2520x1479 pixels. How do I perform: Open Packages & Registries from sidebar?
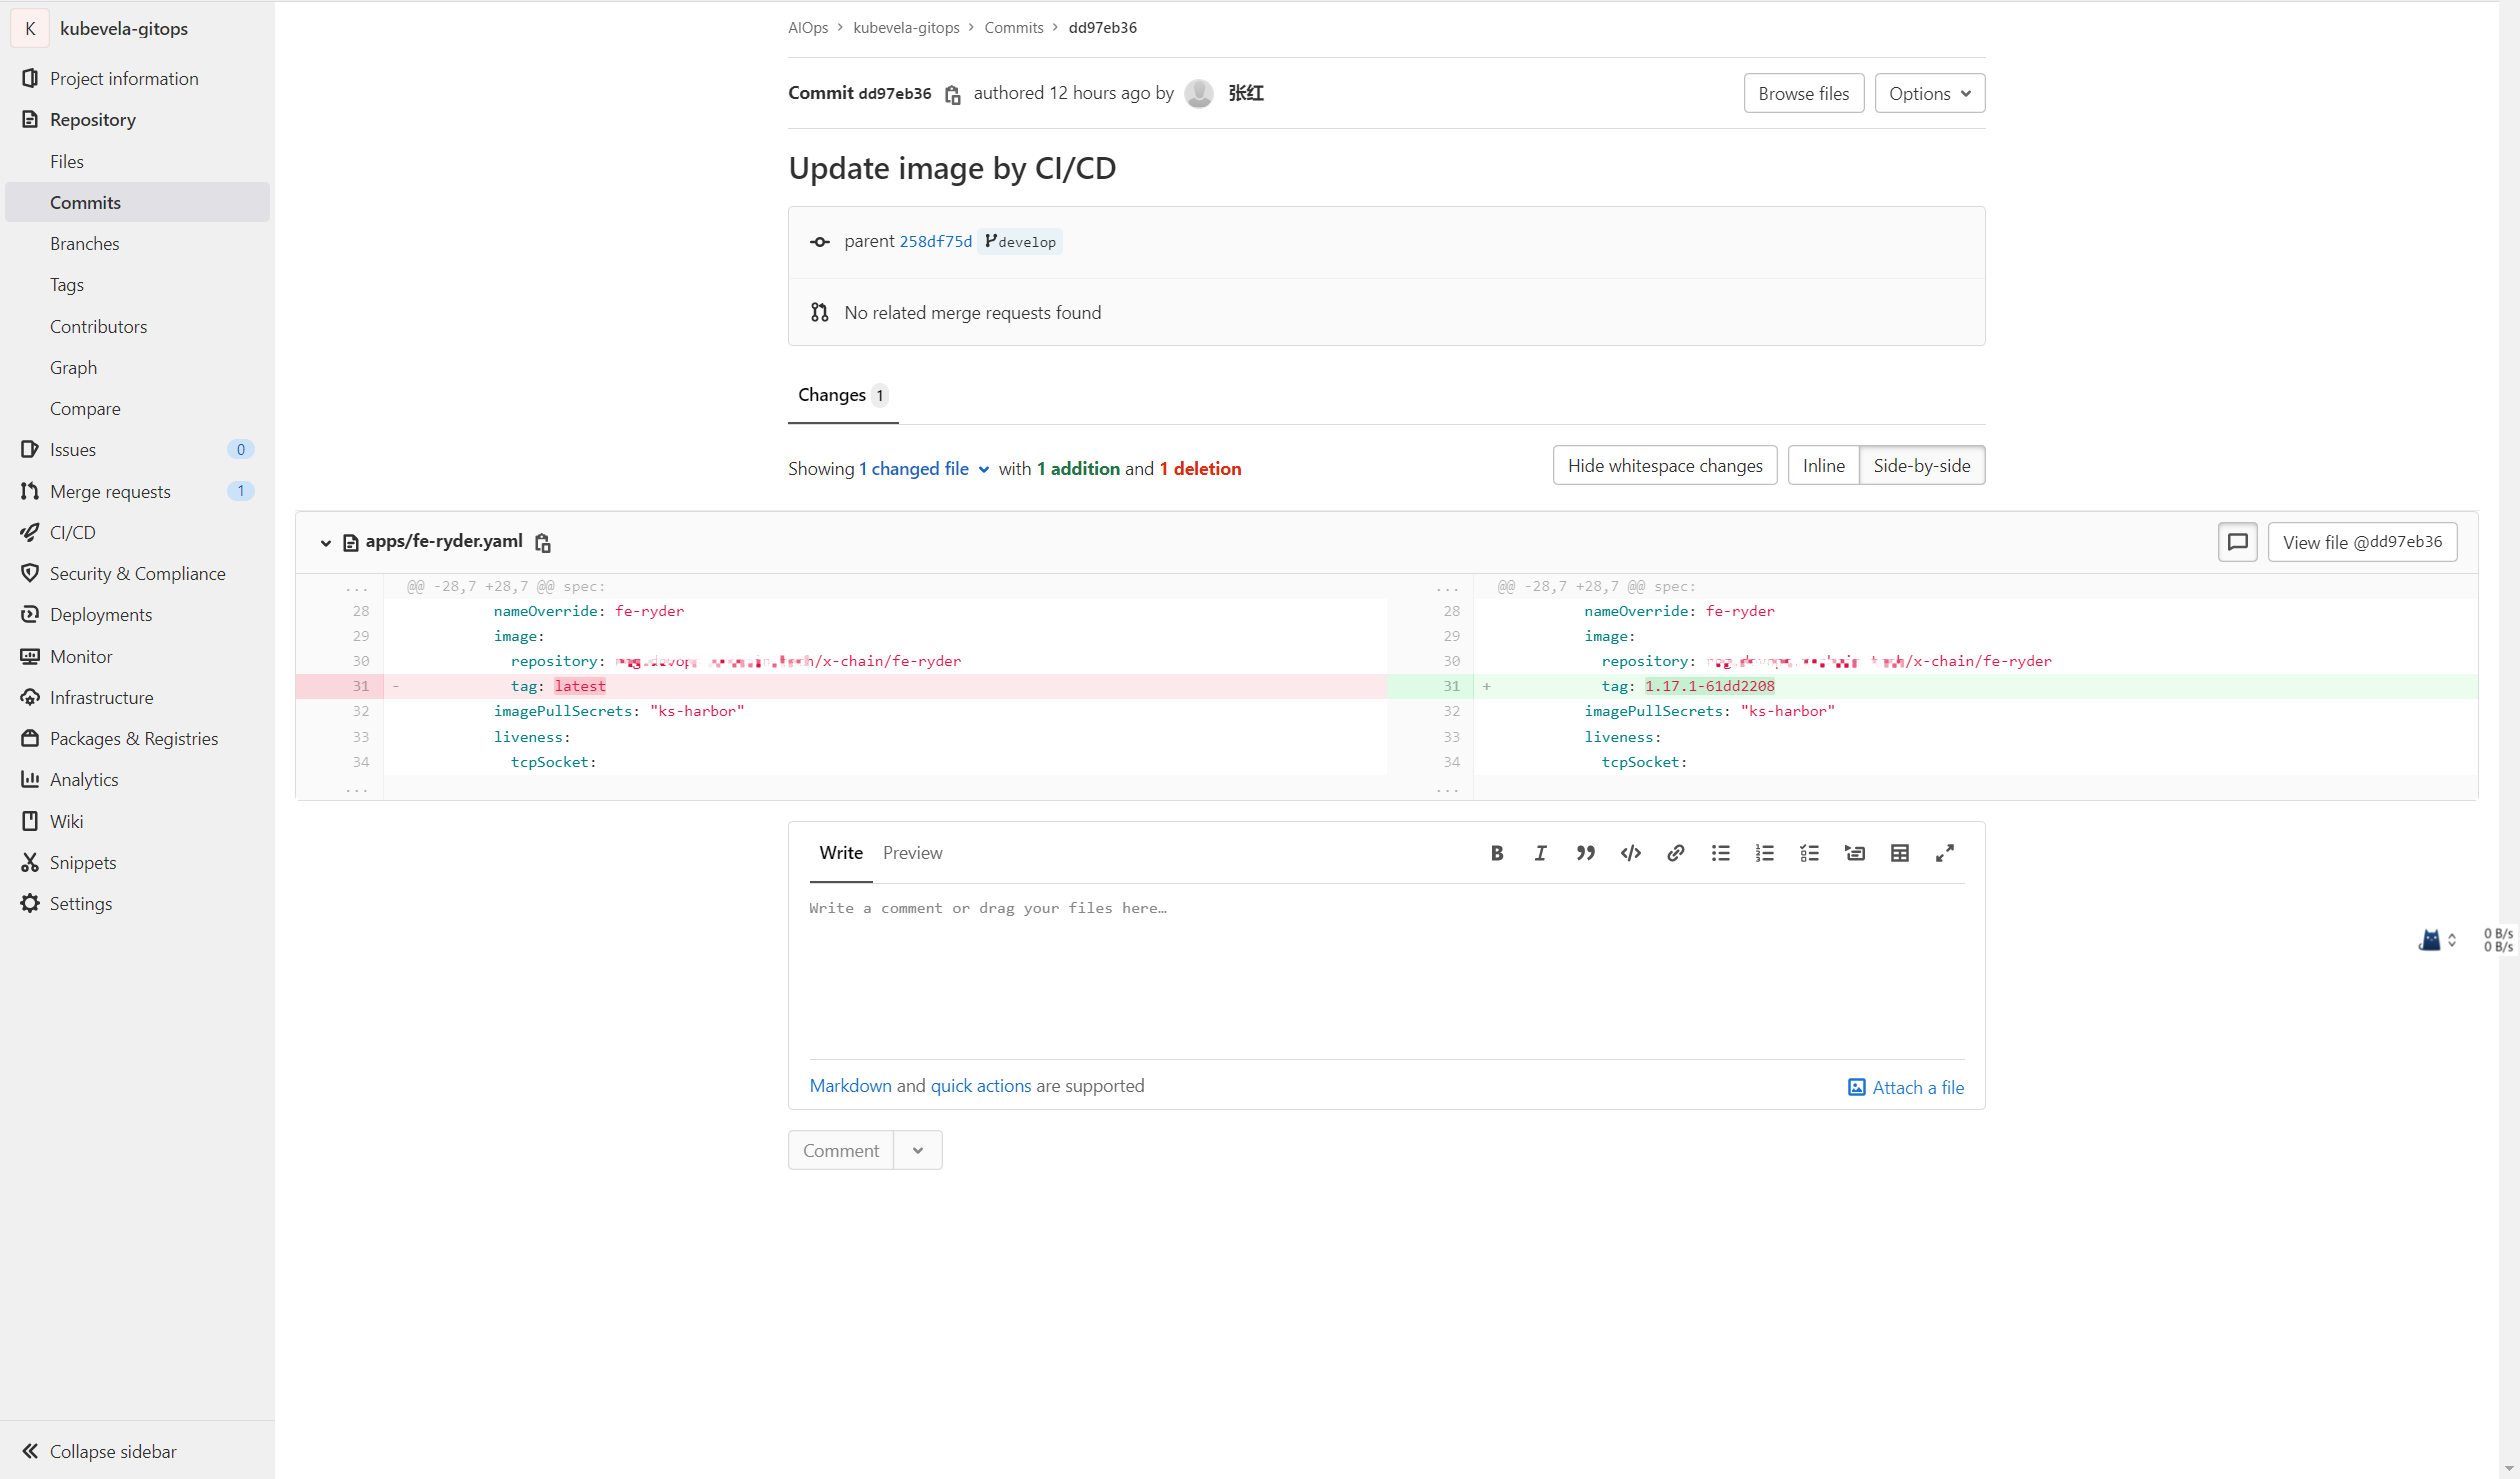coord(134,738)
